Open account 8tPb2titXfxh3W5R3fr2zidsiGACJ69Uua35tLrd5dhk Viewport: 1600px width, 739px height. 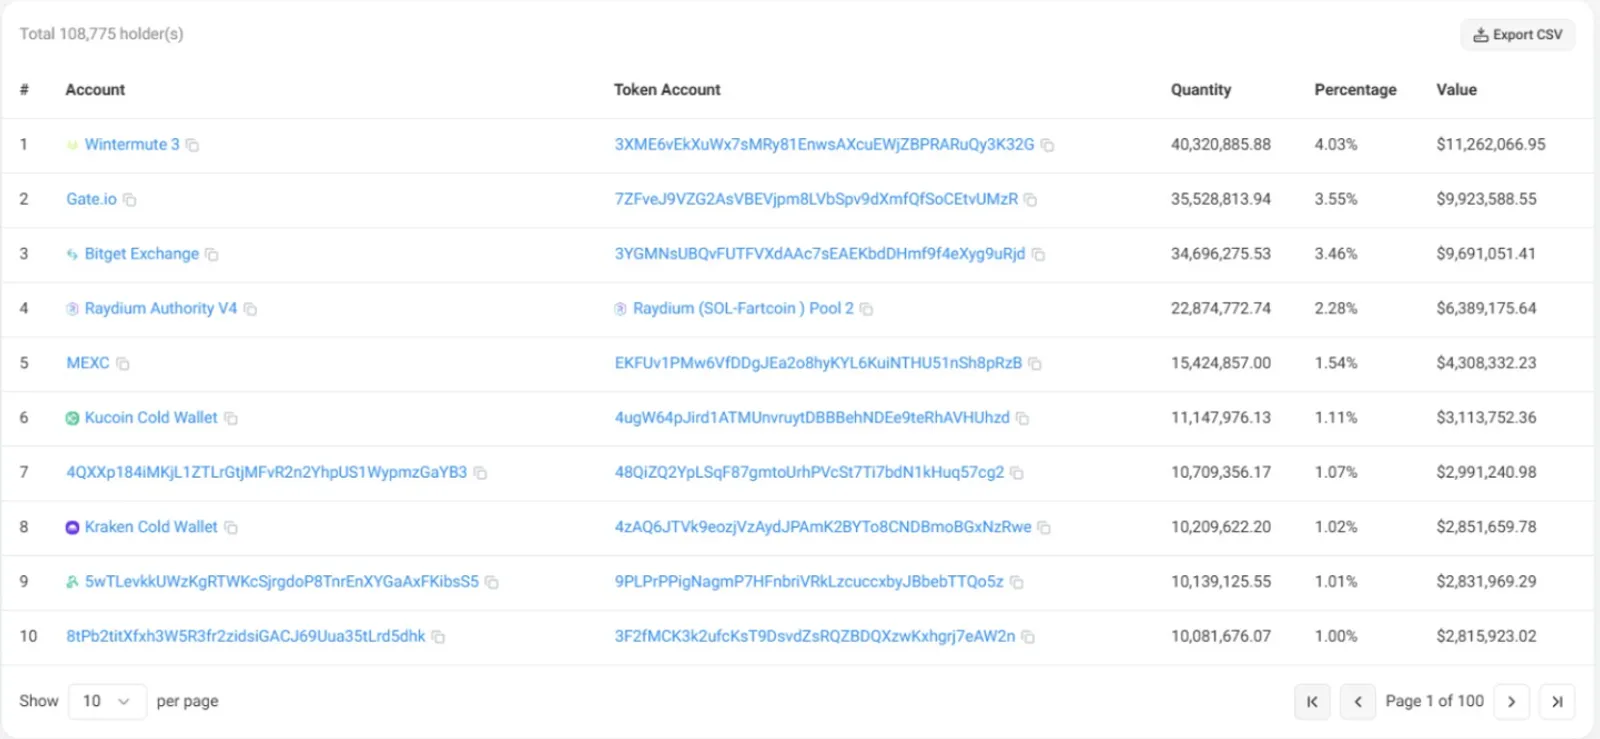pos(245,636)
